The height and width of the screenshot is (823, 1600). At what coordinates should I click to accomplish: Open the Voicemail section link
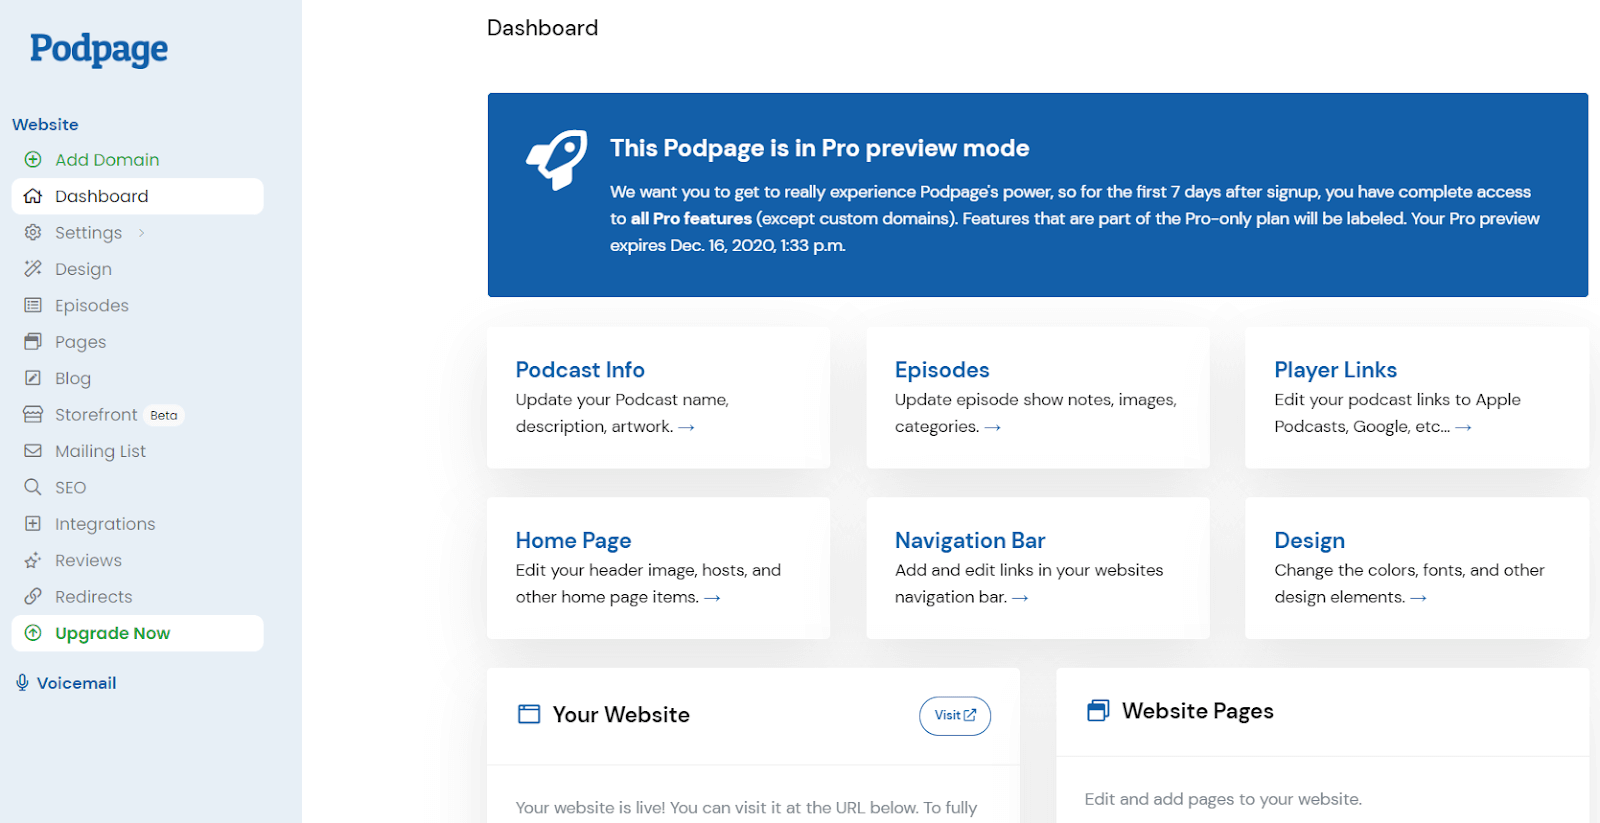76,683
